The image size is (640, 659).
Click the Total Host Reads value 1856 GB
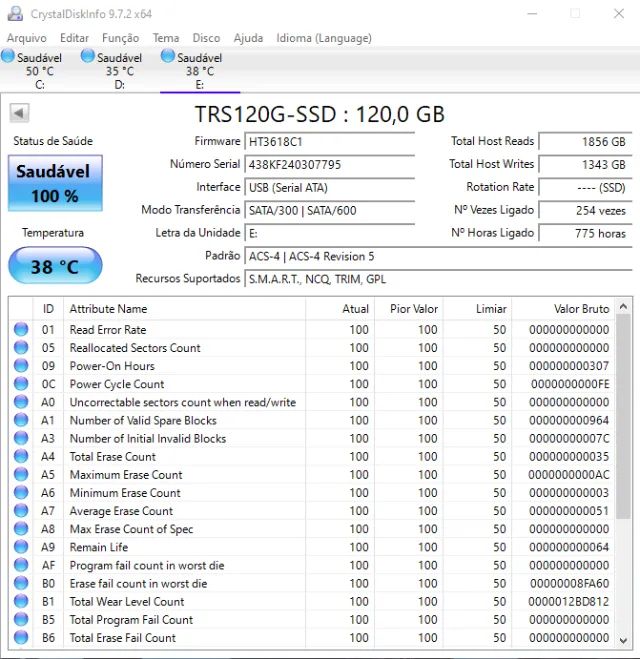tap(585, 142)
